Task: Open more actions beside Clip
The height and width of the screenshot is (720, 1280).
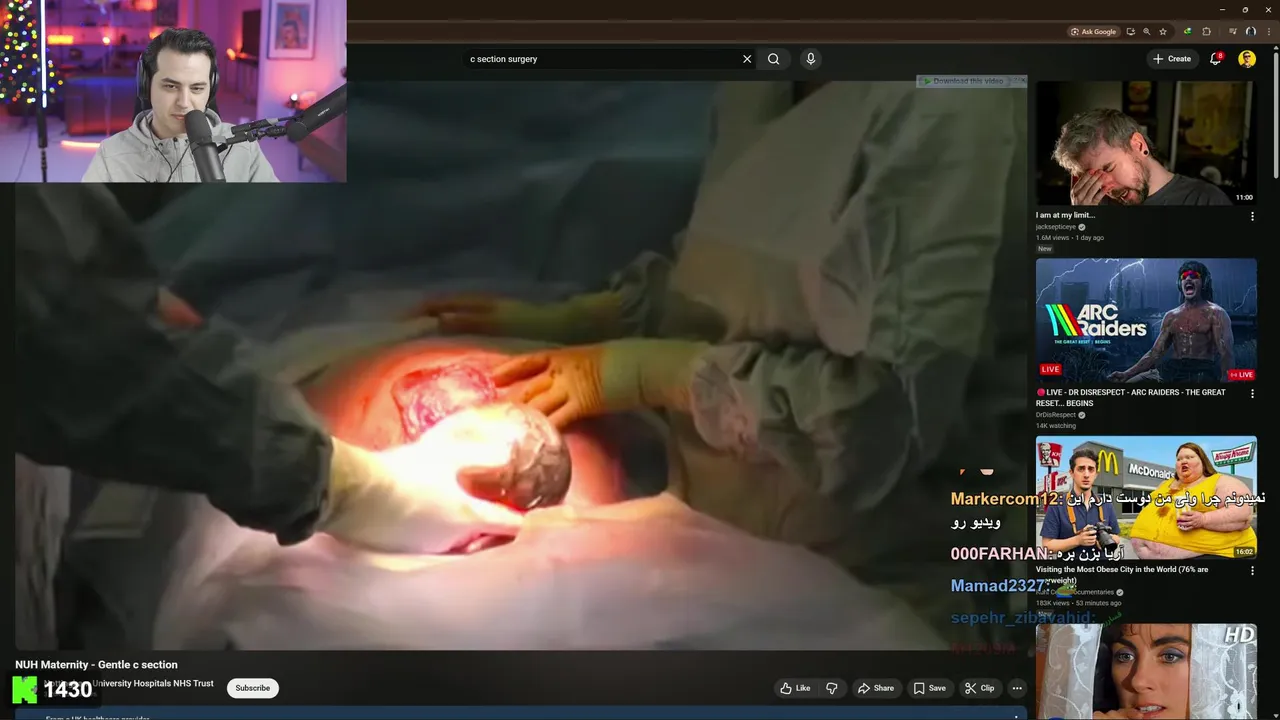Action: click(1017, 688)
